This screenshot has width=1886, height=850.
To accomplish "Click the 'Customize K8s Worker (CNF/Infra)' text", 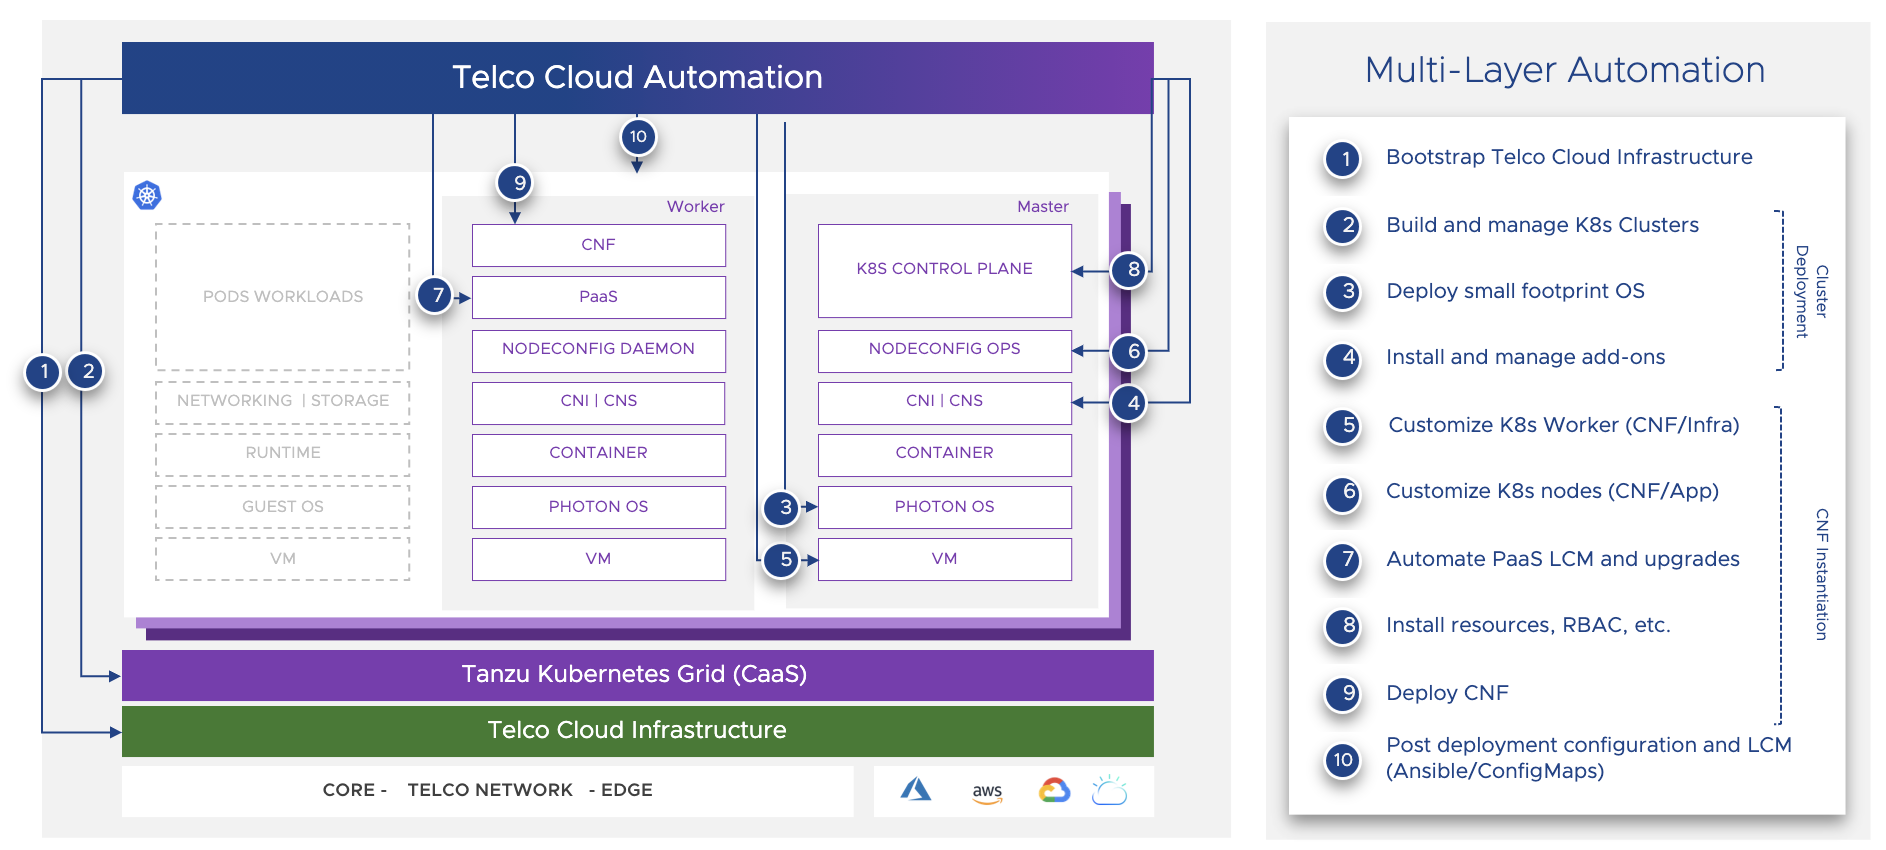I will (x=1564, y=426).
